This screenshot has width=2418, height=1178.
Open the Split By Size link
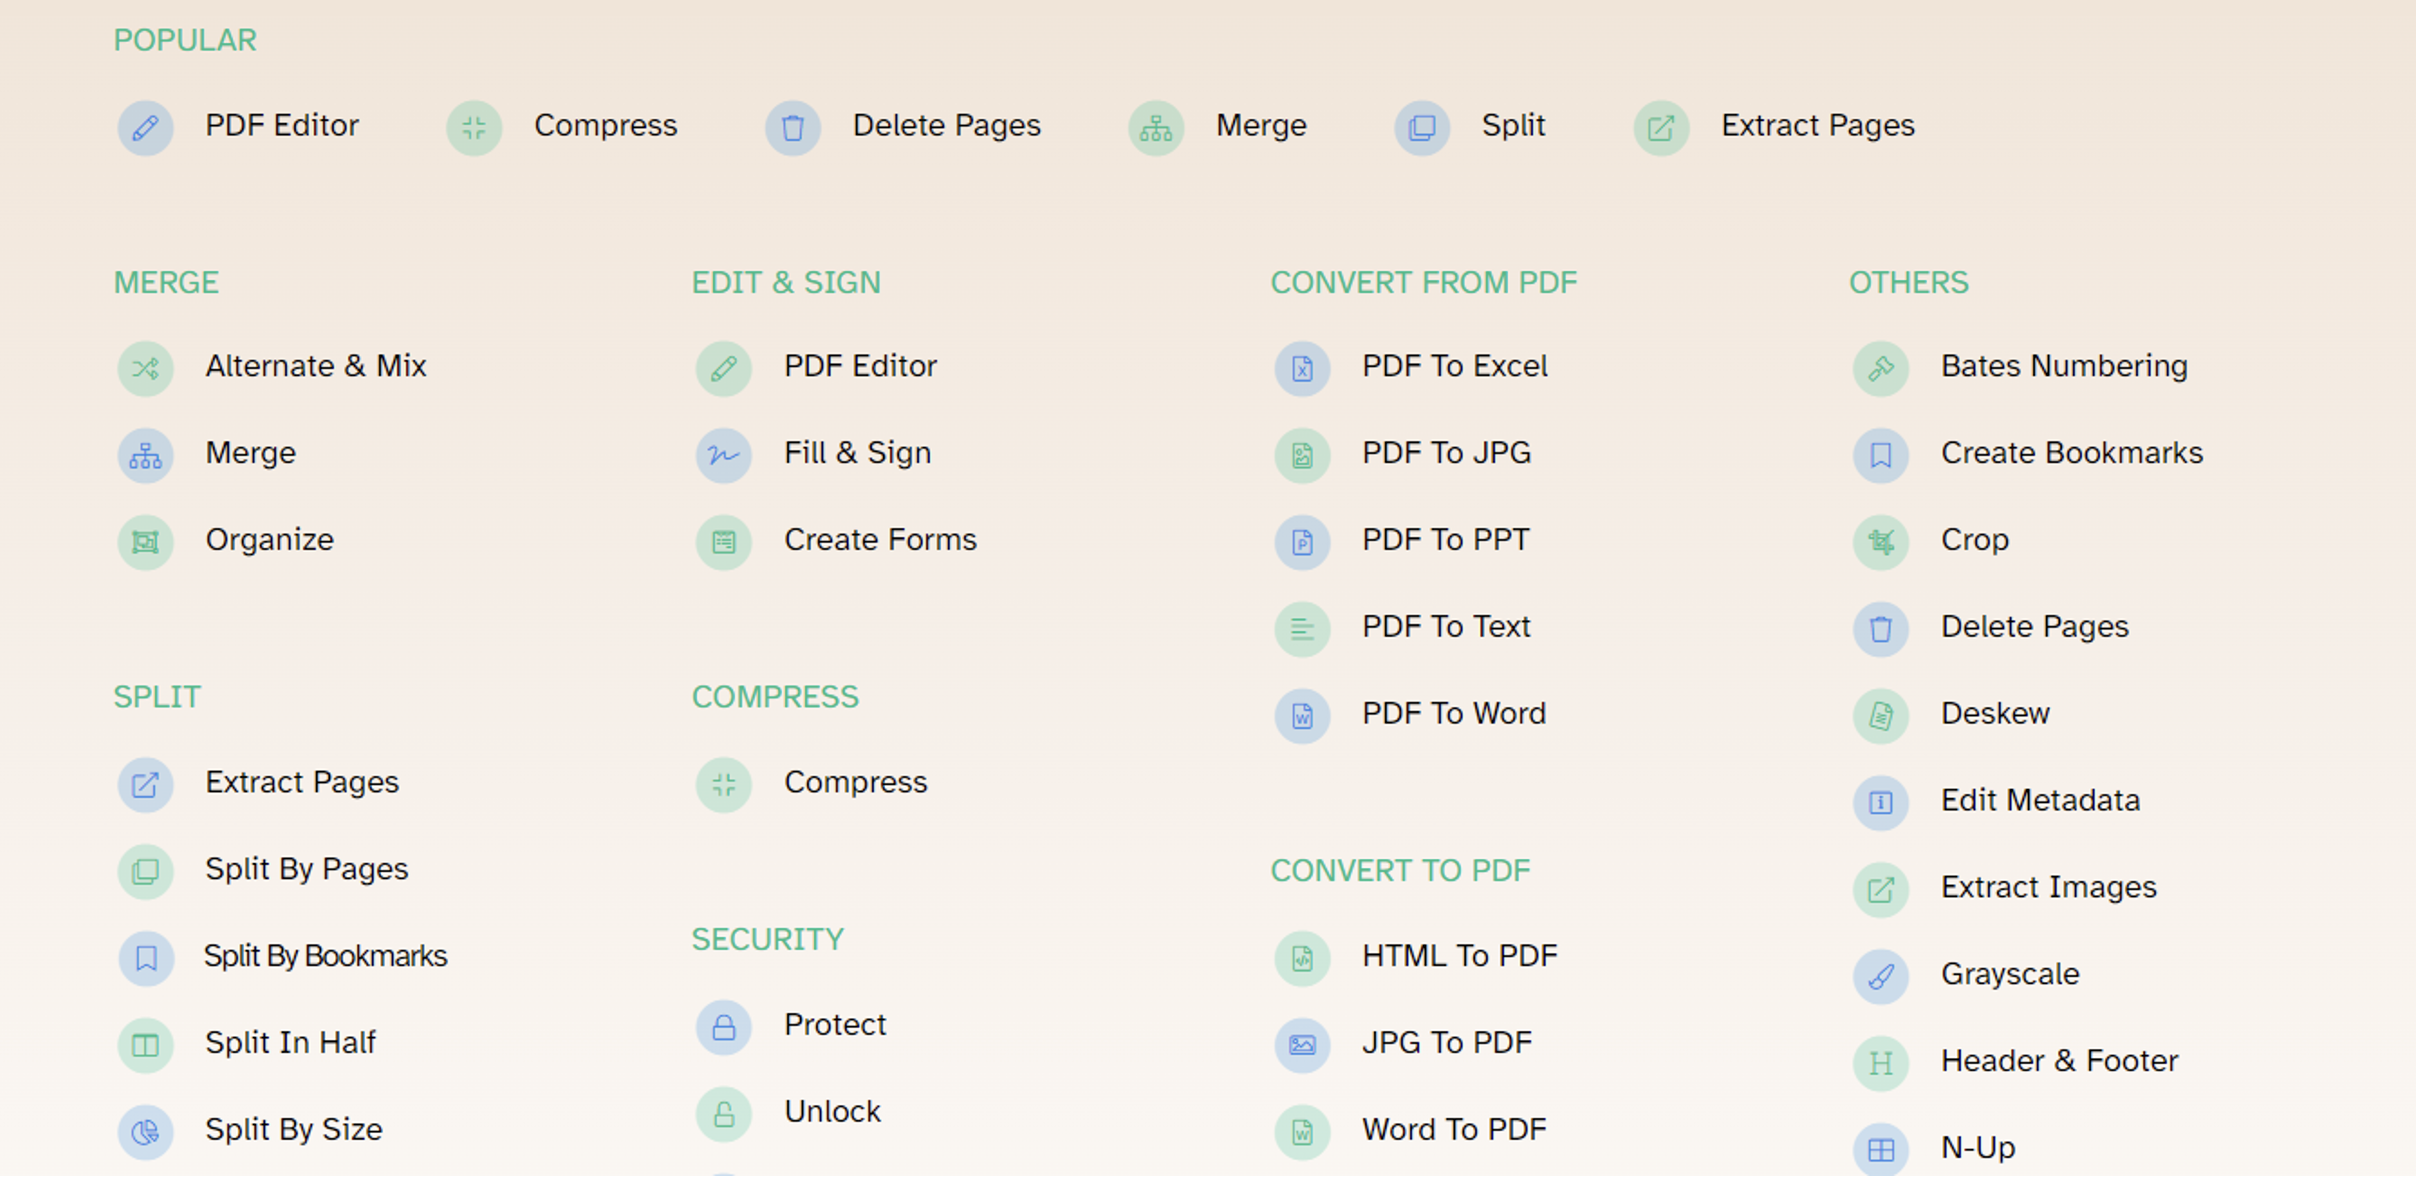294,1130
